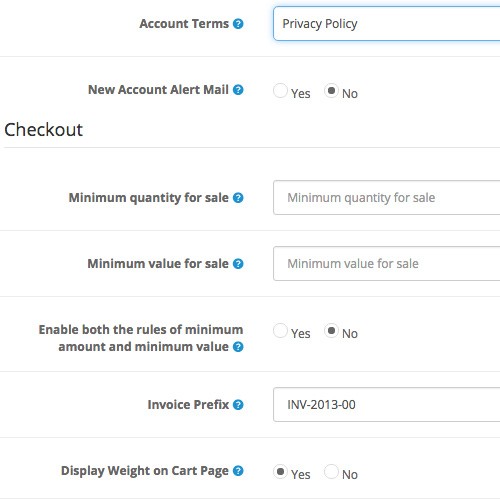
Task: Open help tooltip for Minimum quantity for sale
Action: pos(238,198)
